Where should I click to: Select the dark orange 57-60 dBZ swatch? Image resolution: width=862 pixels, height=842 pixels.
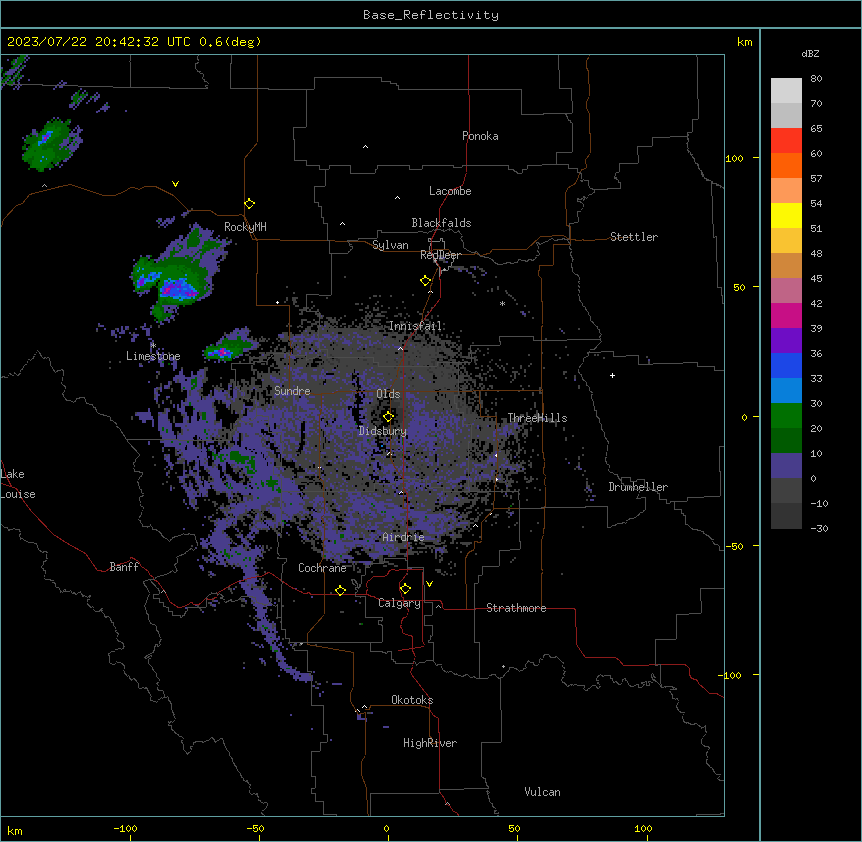786,165
